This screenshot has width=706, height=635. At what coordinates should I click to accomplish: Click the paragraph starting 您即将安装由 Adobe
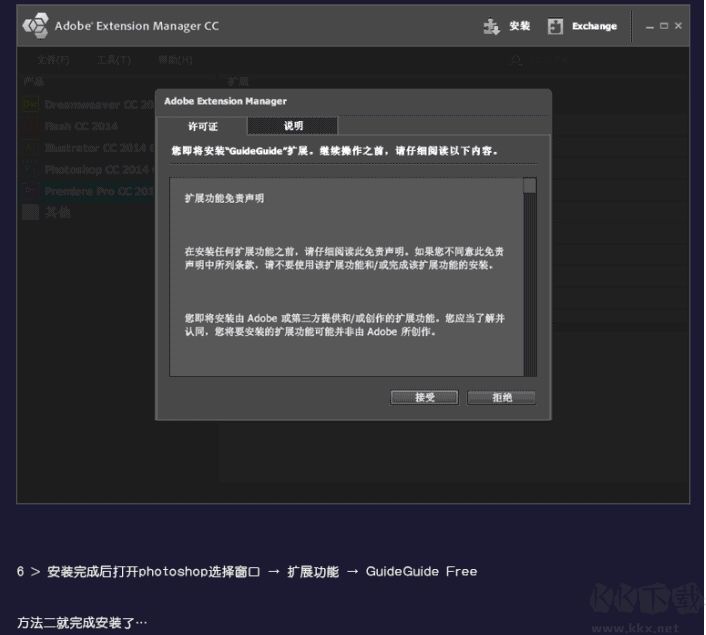tap(344, 325)
